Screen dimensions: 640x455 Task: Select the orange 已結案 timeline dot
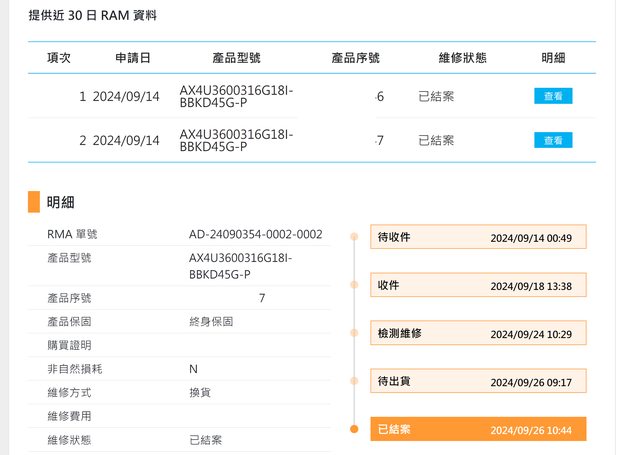pyautogui.click(x=354, y=429)
